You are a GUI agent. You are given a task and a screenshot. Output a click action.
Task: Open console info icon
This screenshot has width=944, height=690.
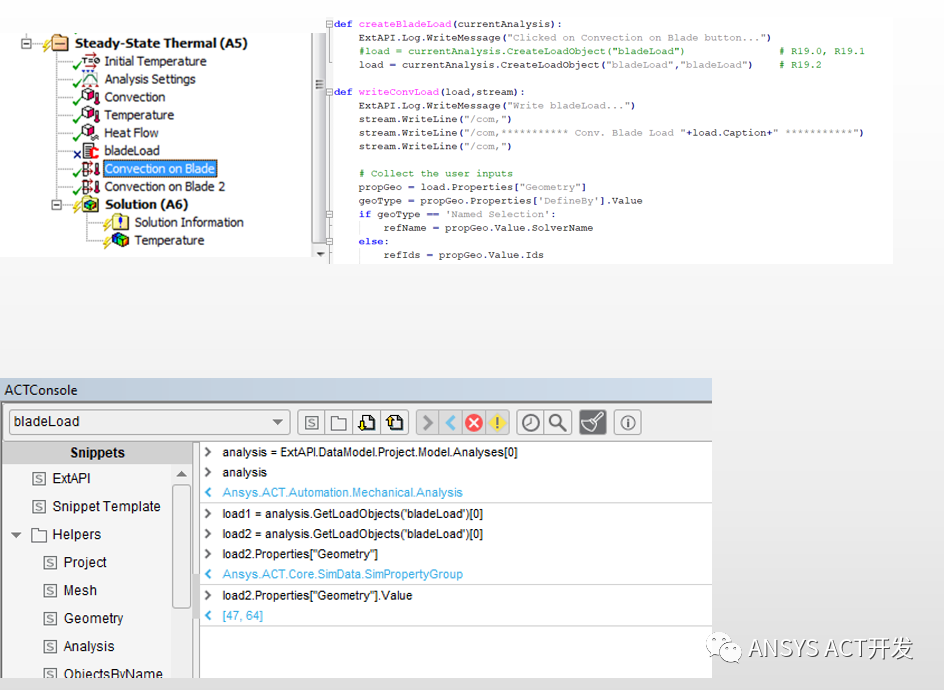click(627, 423)
